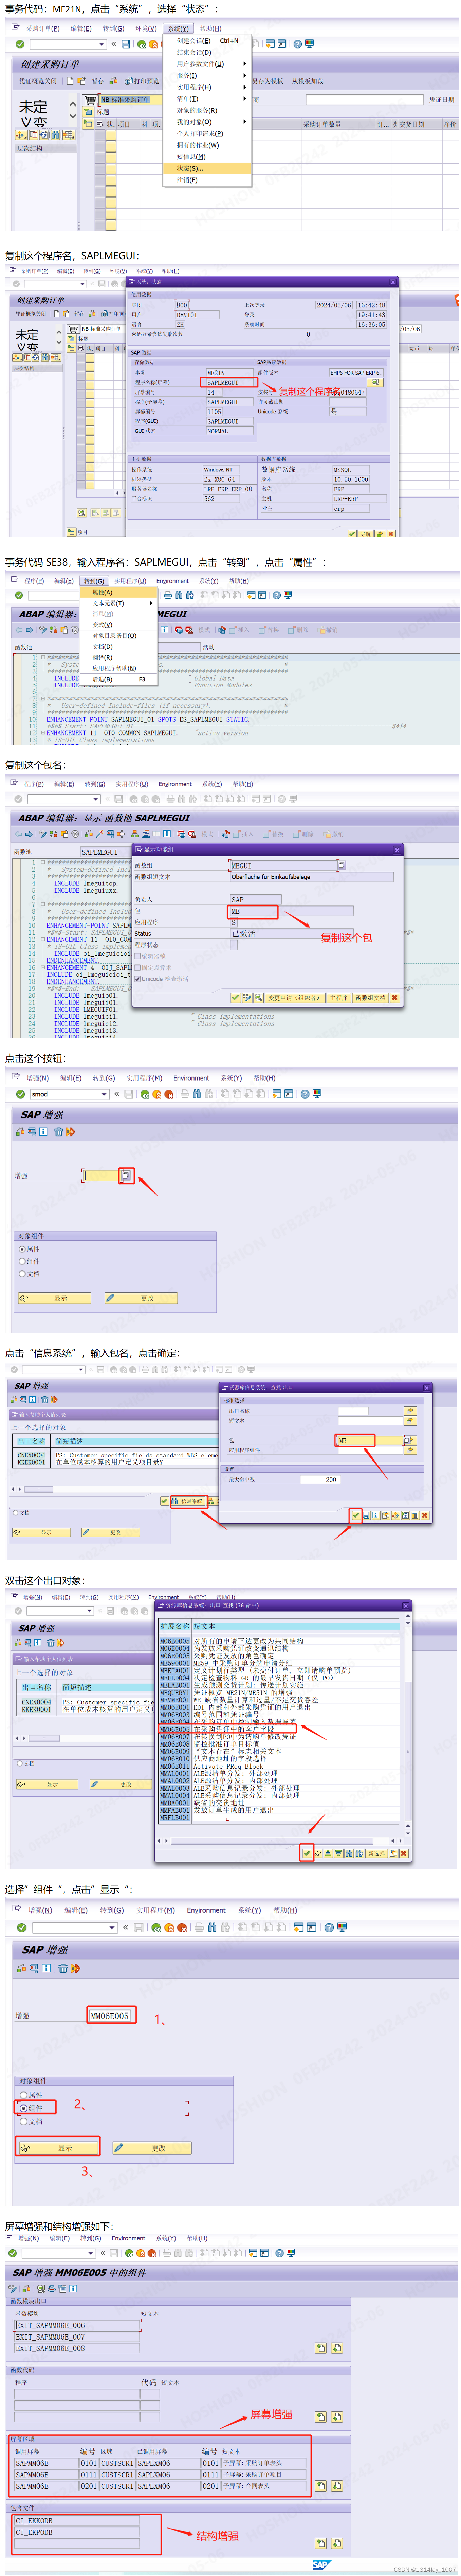The width and height of the screenshot is (461, 2576).
Task: Toggle the 编辑器锁 checkbox in attributes dialog
Action: 138,956
